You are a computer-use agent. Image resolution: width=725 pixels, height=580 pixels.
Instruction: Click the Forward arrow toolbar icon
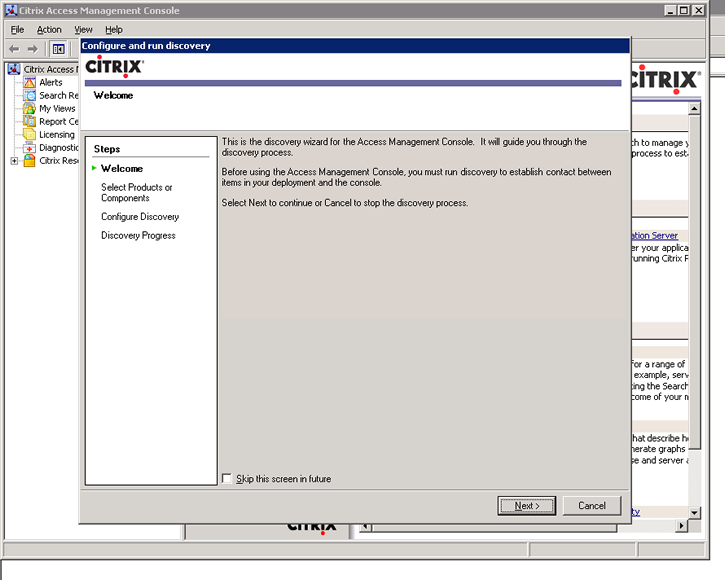pos(32,49)
